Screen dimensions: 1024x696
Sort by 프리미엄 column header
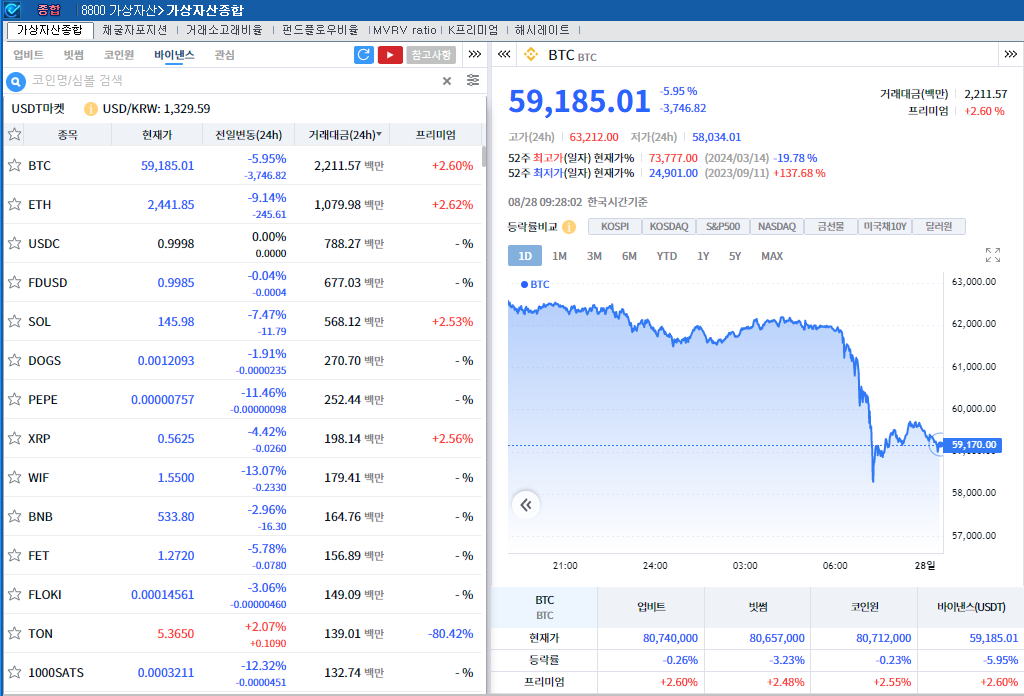point(436,134)
